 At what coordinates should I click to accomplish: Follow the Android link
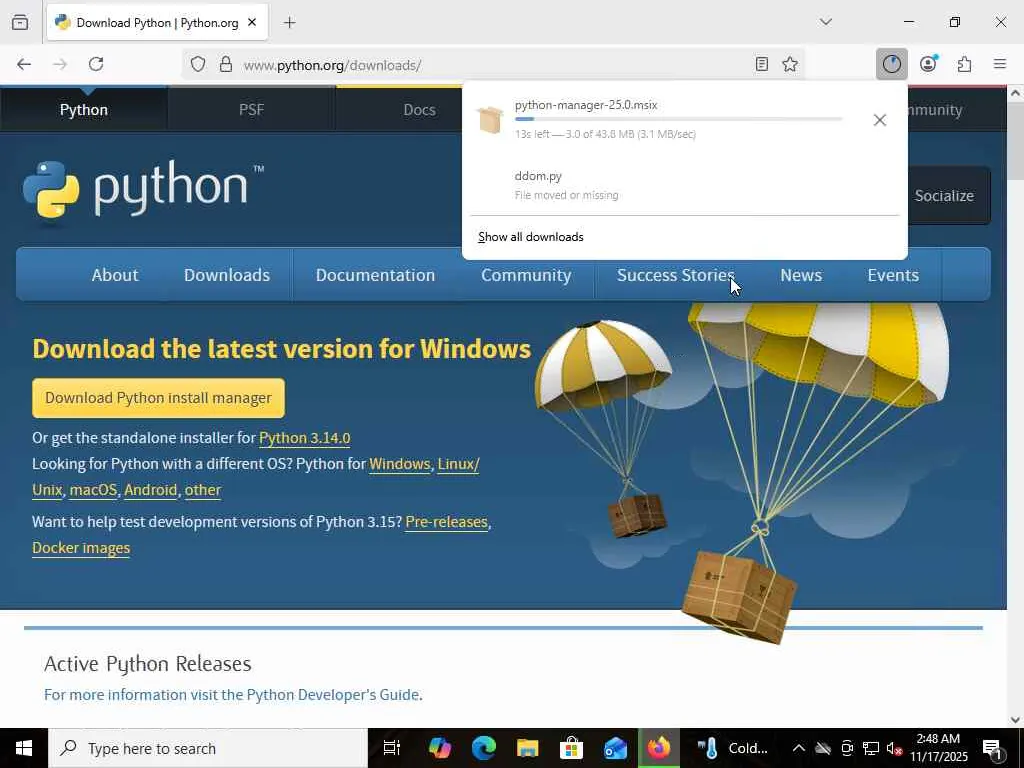(151, 490)
